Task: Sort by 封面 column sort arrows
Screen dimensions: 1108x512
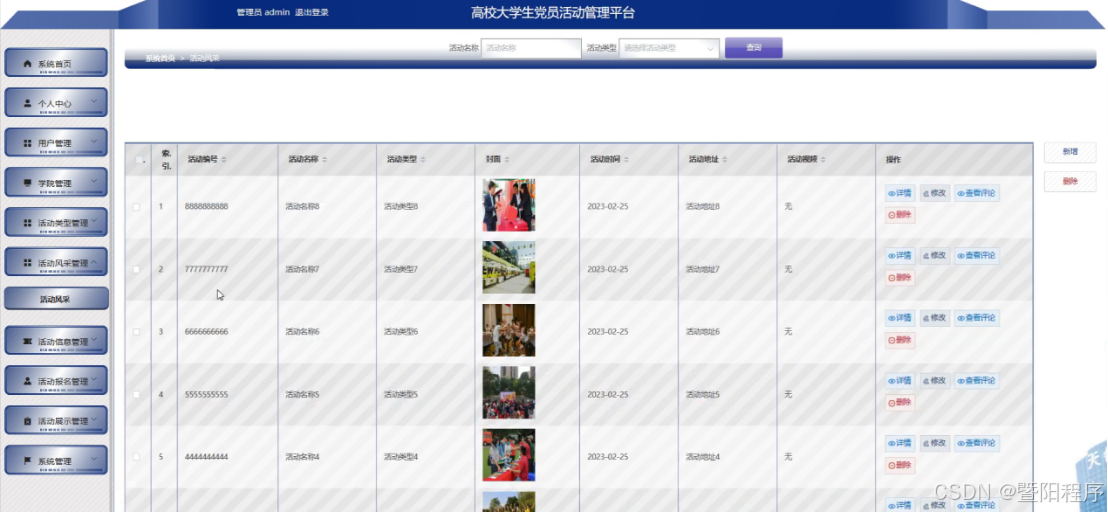Action: point(507,160)
